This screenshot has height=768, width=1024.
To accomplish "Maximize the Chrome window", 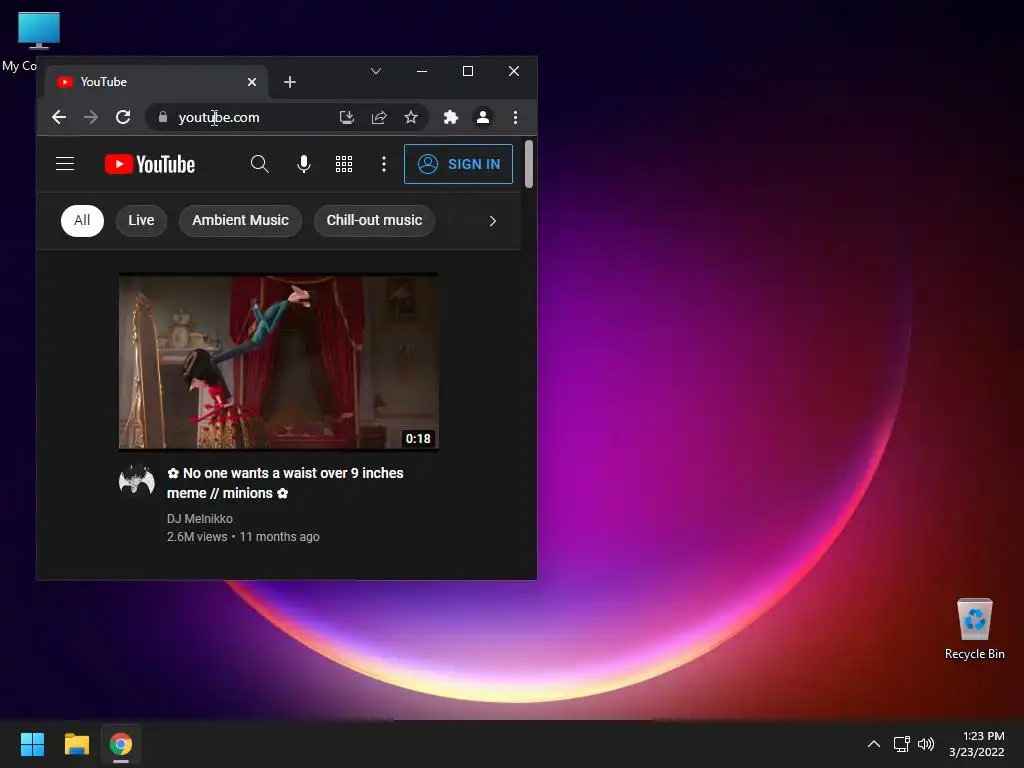I will pos(468,71).
